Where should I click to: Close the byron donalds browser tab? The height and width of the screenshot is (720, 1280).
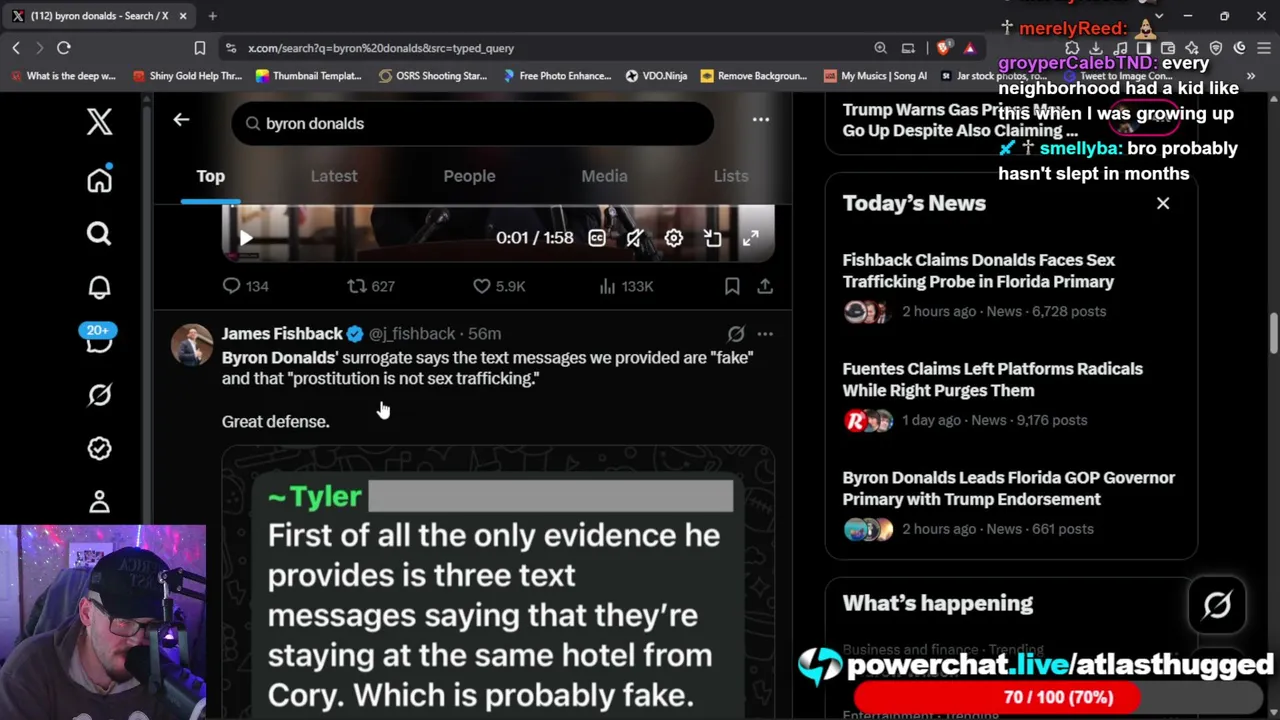[x=183, y=16]
